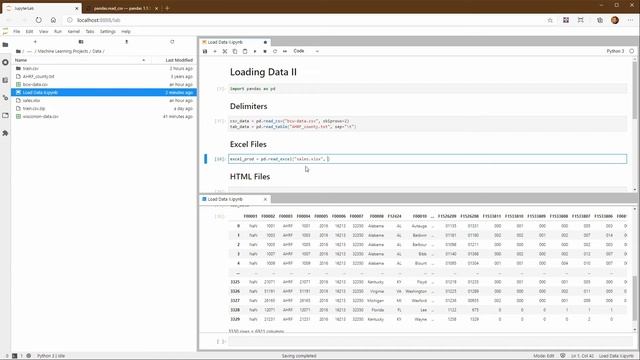
Task: Click the empty code cell in lower panel
Action: tap(427, 341)
